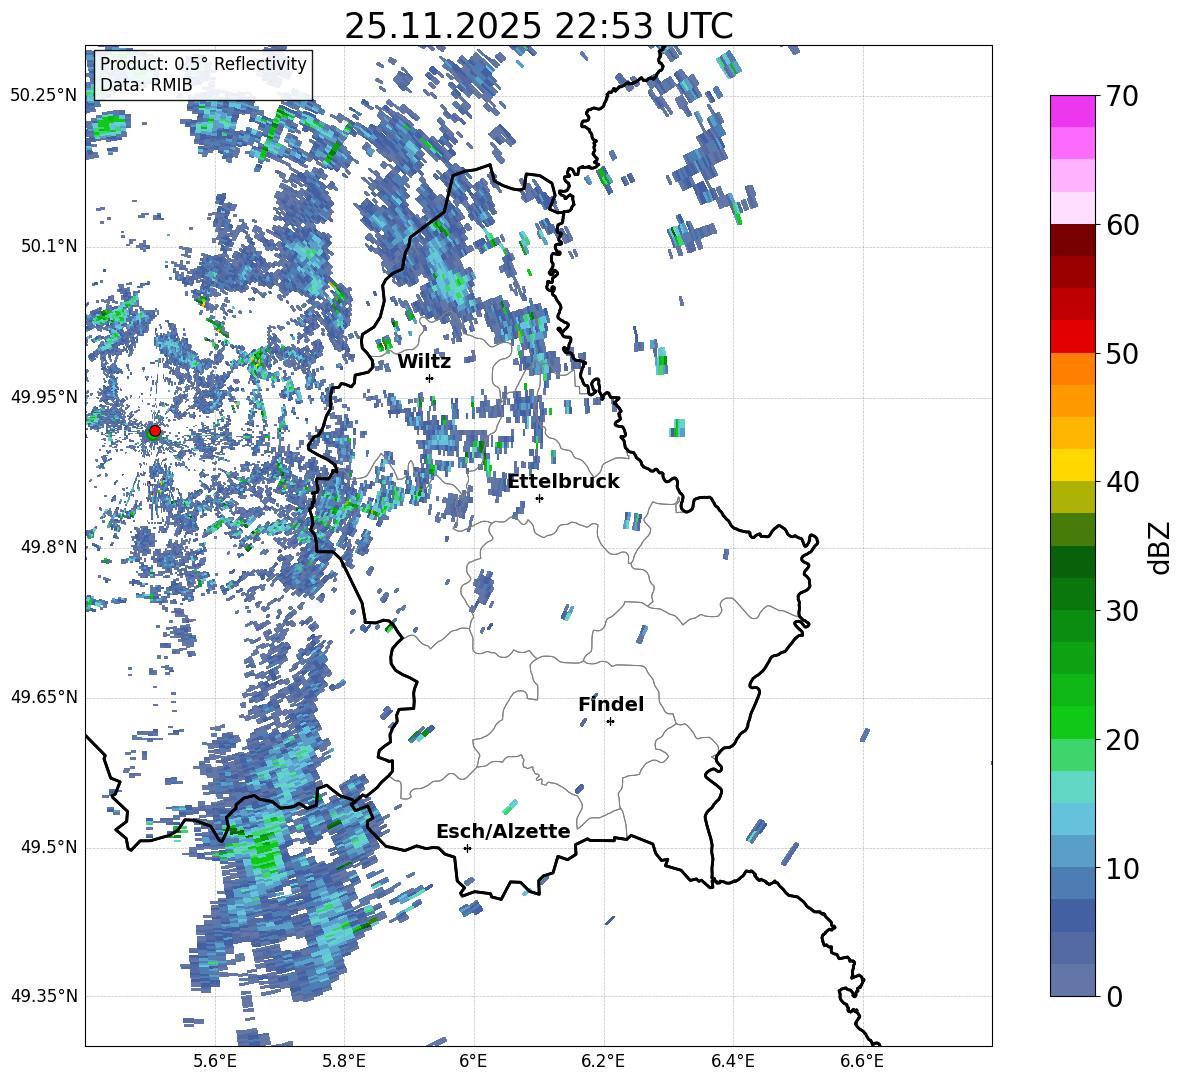Click the Ettelbruck station cross marker

click(539, 498)
